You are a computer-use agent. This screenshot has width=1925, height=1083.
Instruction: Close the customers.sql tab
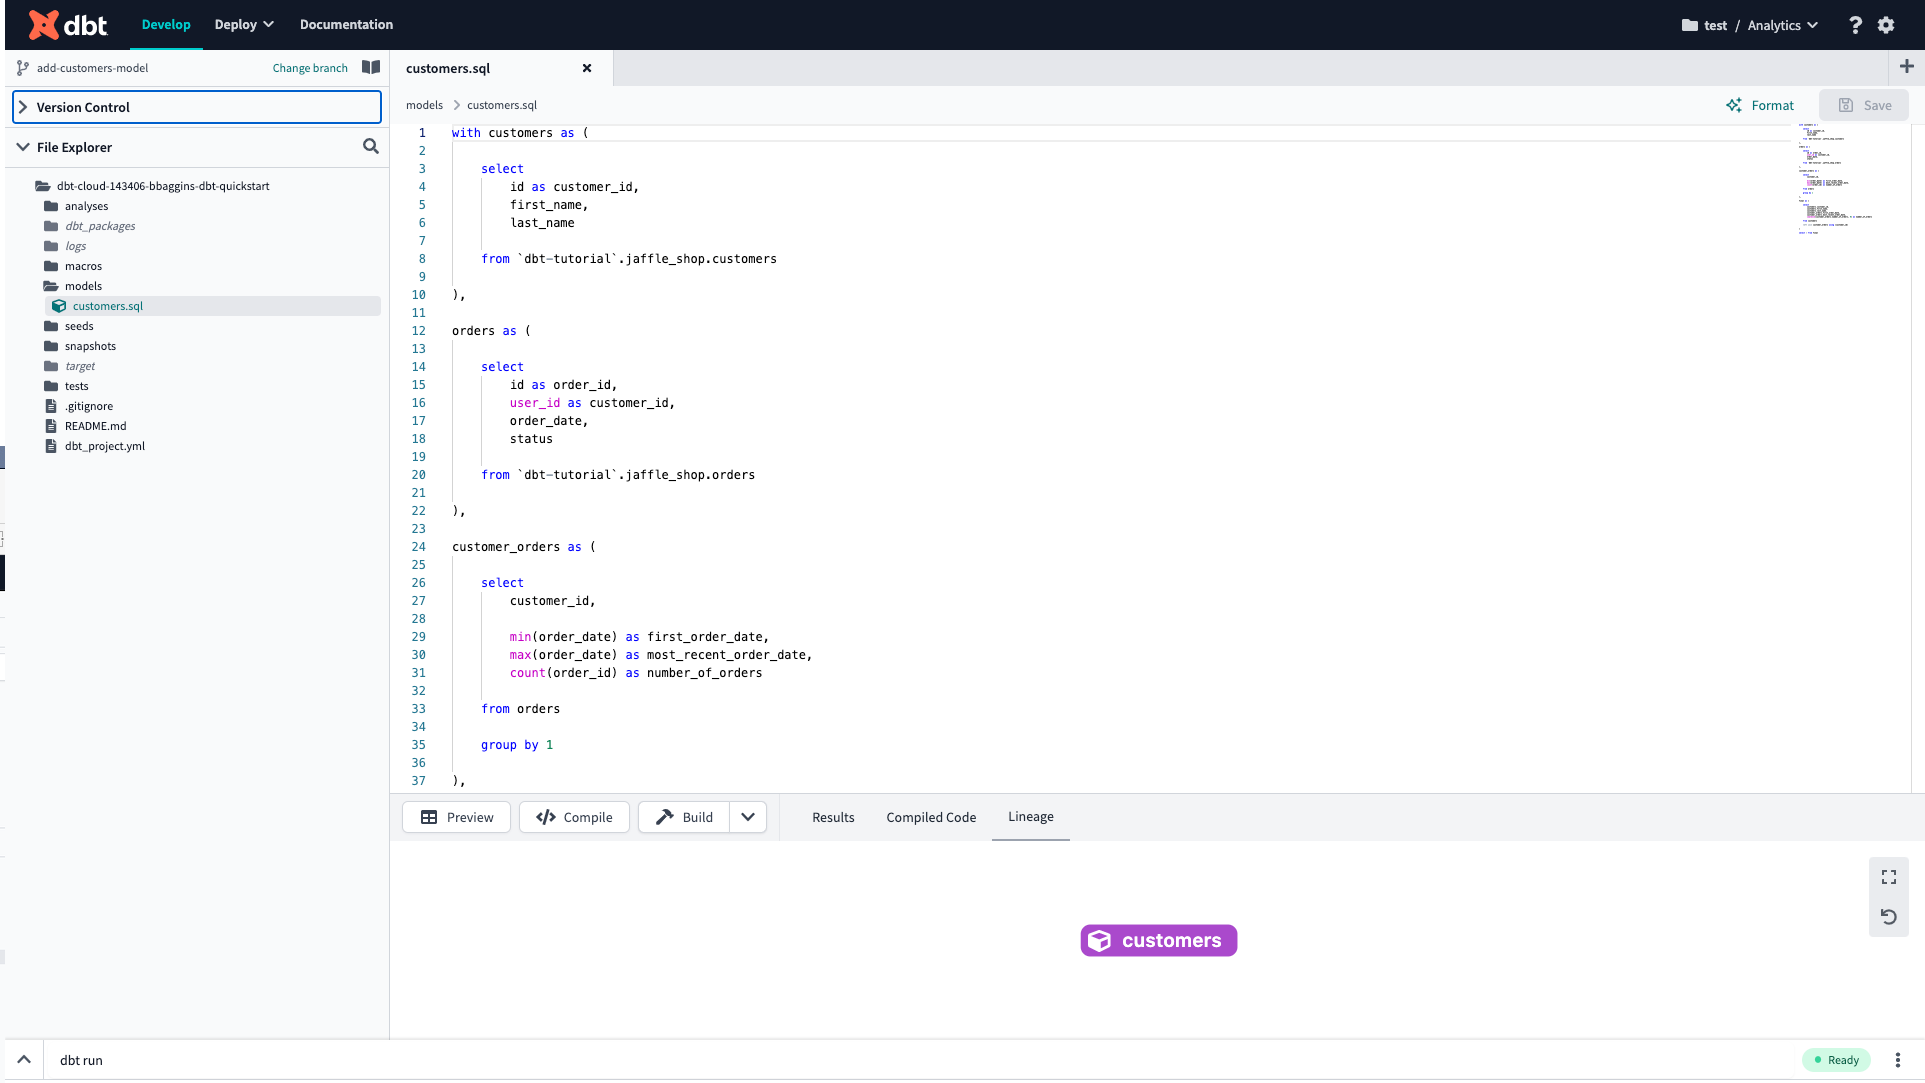coord(587,68)
